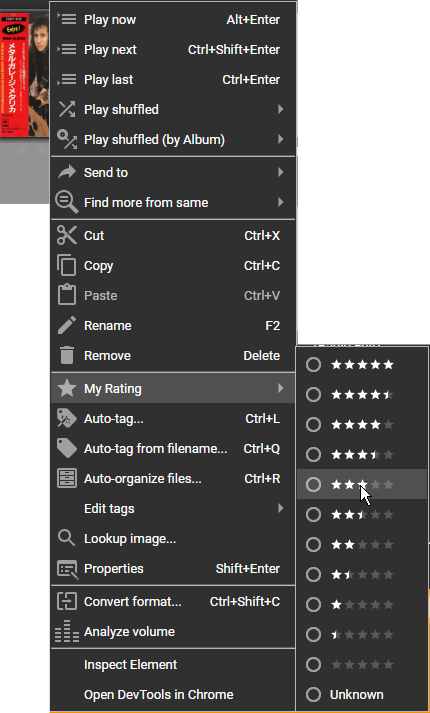Click the clipboard Paste icon
This screenshot has height=713, width=430.
pos(67,296)
